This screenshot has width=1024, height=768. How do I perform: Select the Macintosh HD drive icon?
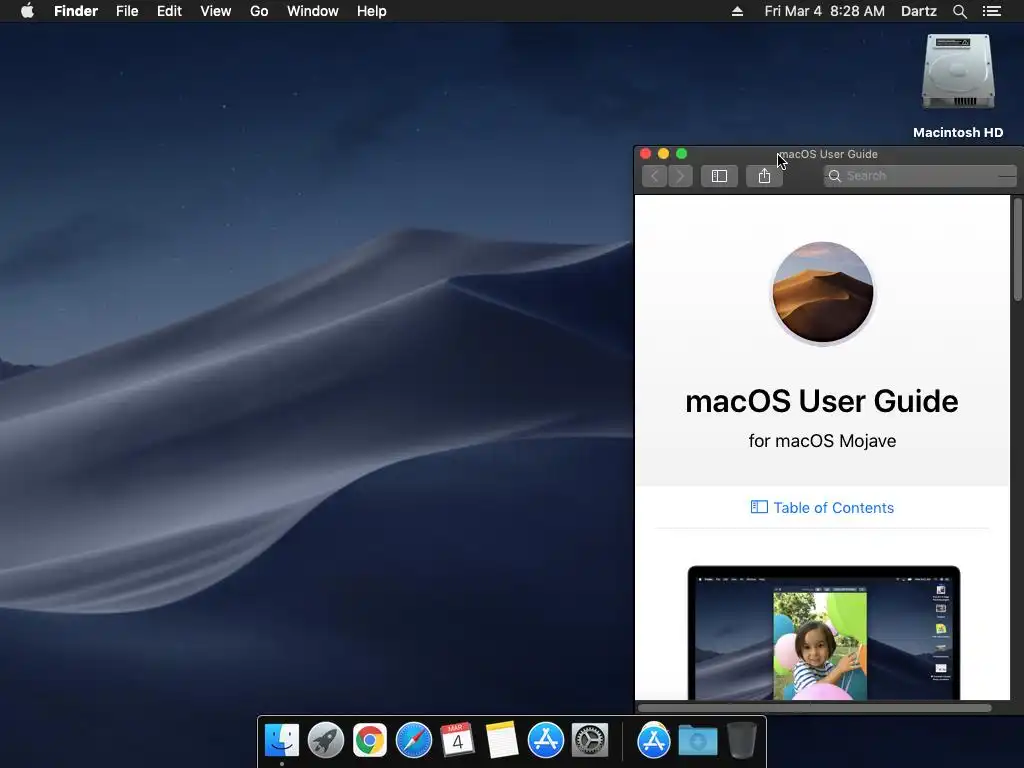[x=958, y=72]
